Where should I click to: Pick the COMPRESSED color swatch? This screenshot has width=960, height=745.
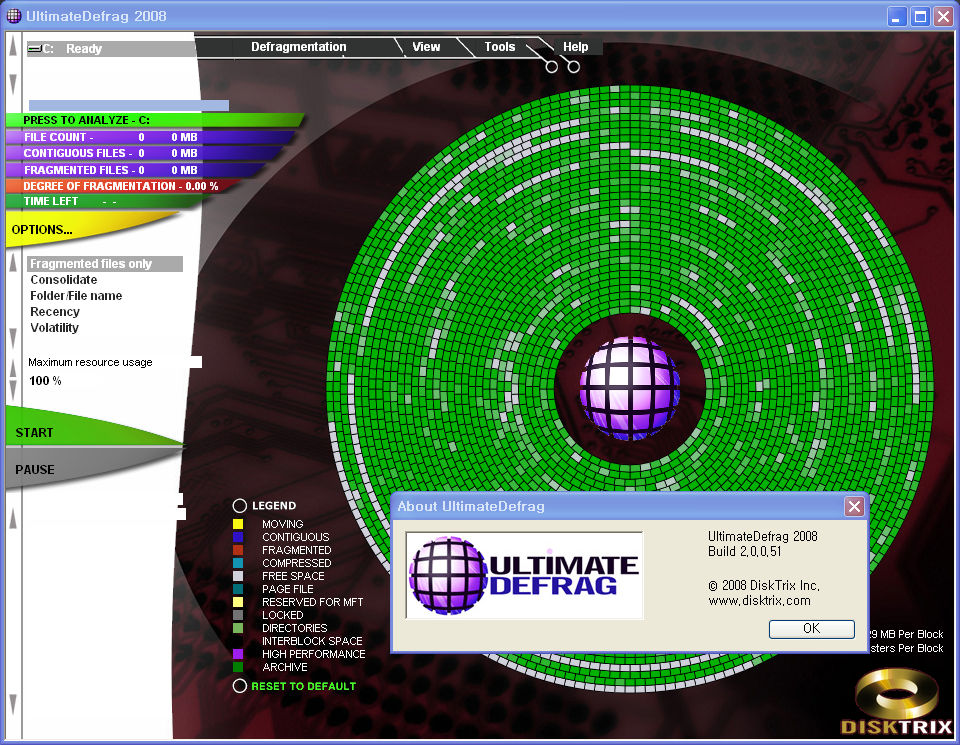[238, 563]
